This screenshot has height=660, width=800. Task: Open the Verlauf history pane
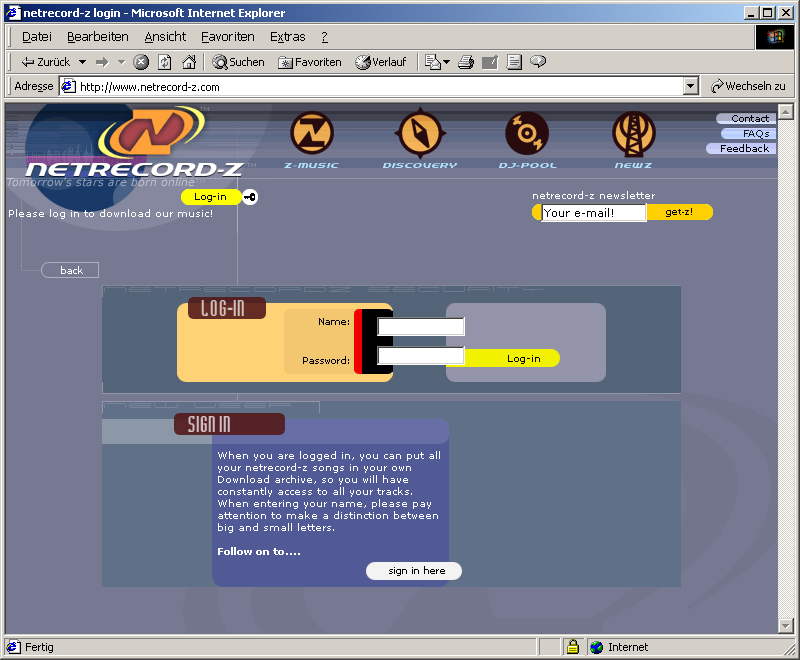[x=381, y=62]
